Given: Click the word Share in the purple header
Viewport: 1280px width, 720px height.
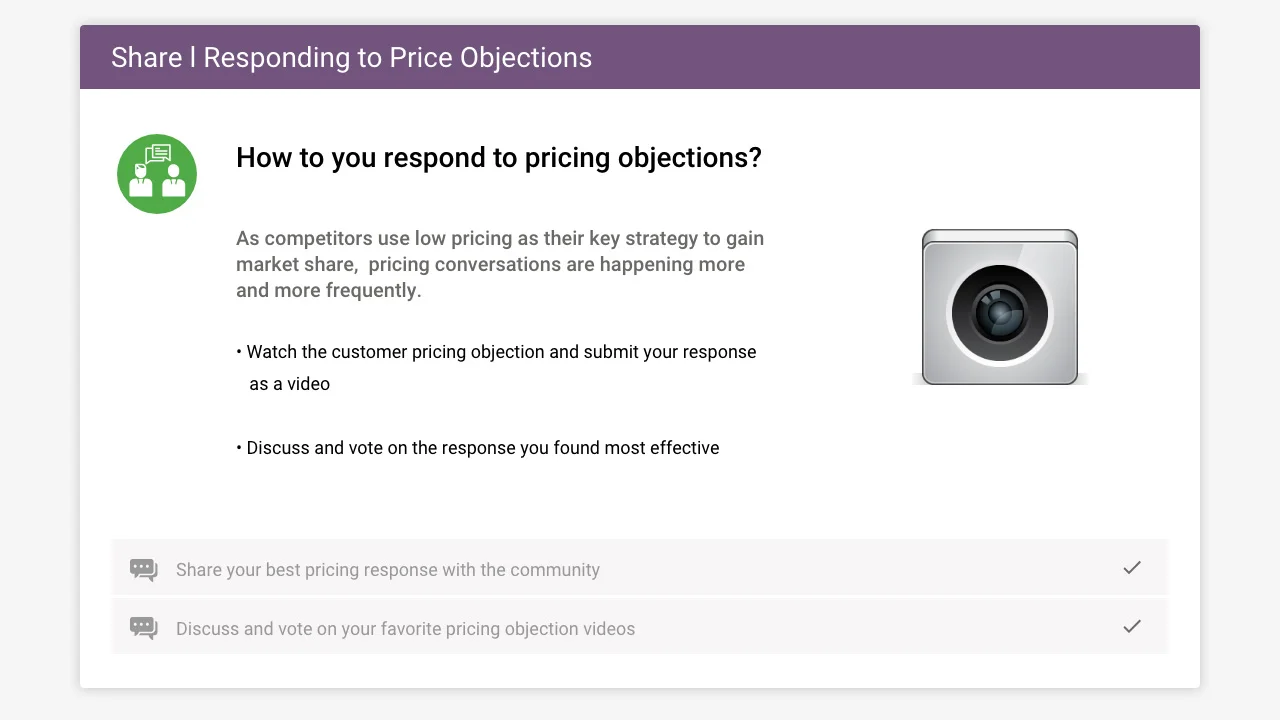Looking at the screenshot, I should point(146,58).
